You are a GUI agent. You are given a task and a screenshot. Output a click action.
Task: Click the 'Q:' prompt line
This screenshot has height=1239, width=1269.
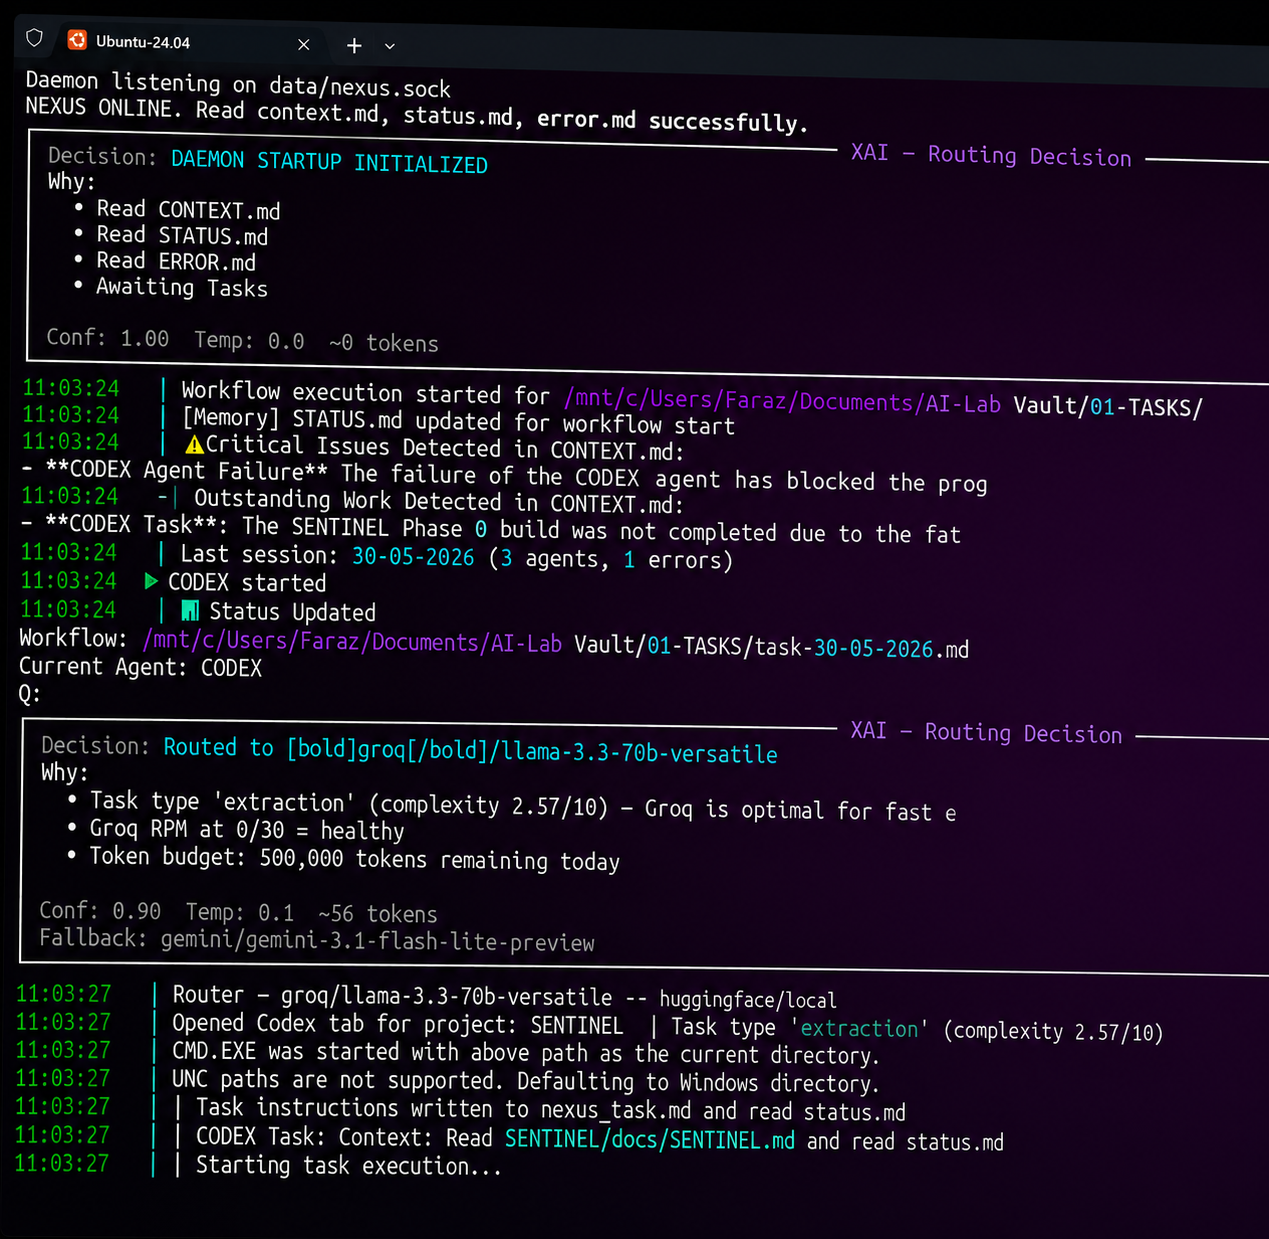[30, 694]
